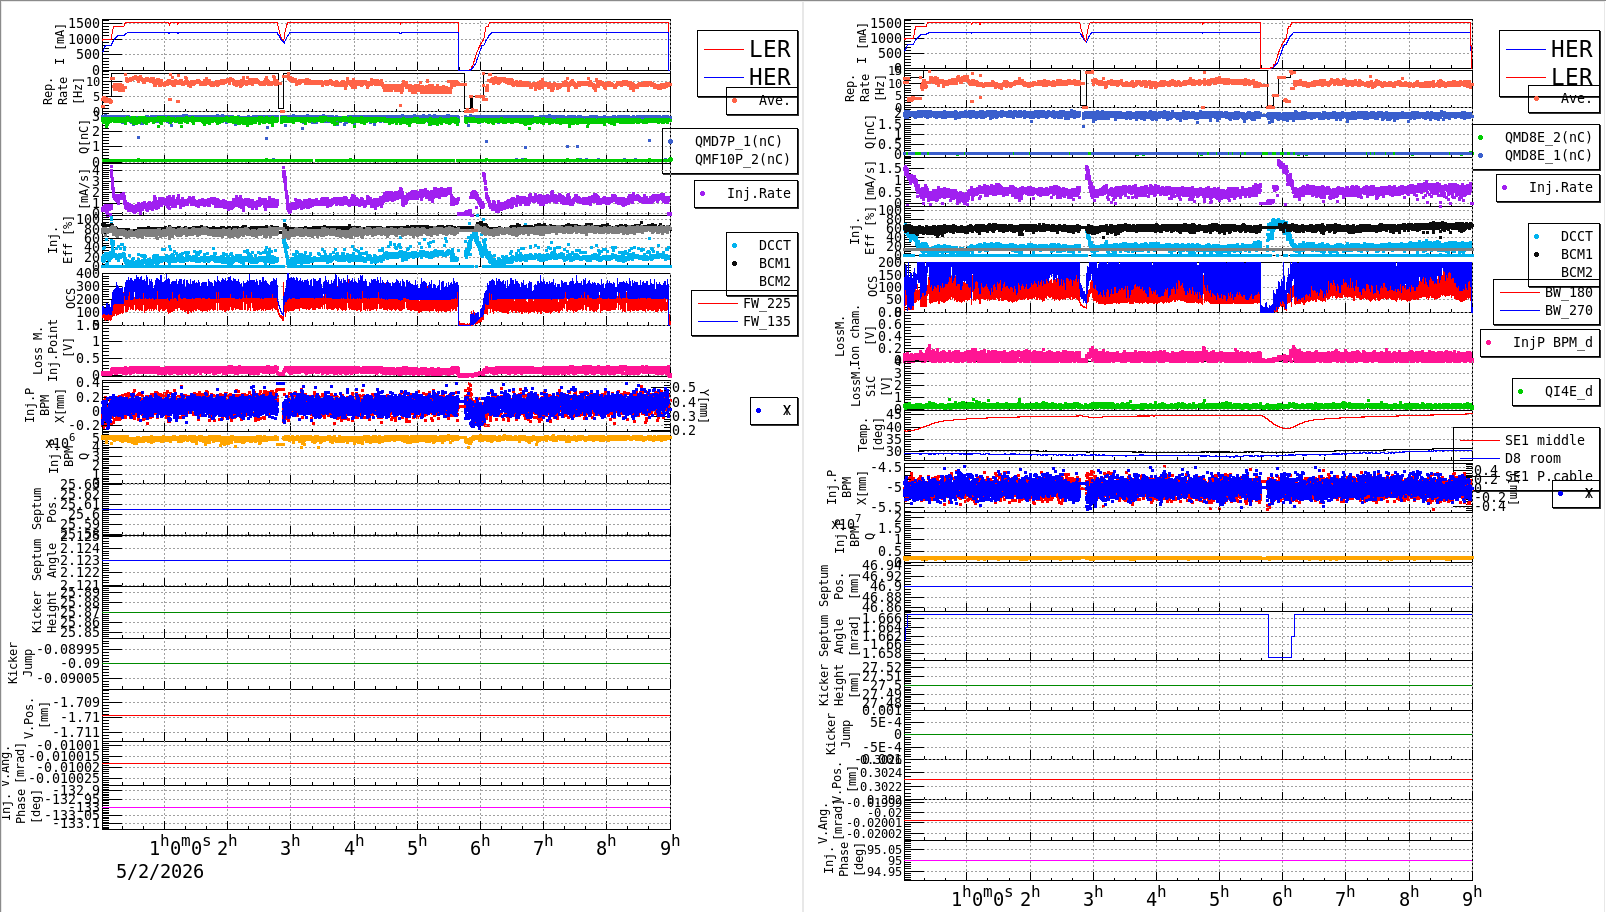
Task: Click the QMF10P_2(nC) legend entry
Action: click(x=742, y=159)
